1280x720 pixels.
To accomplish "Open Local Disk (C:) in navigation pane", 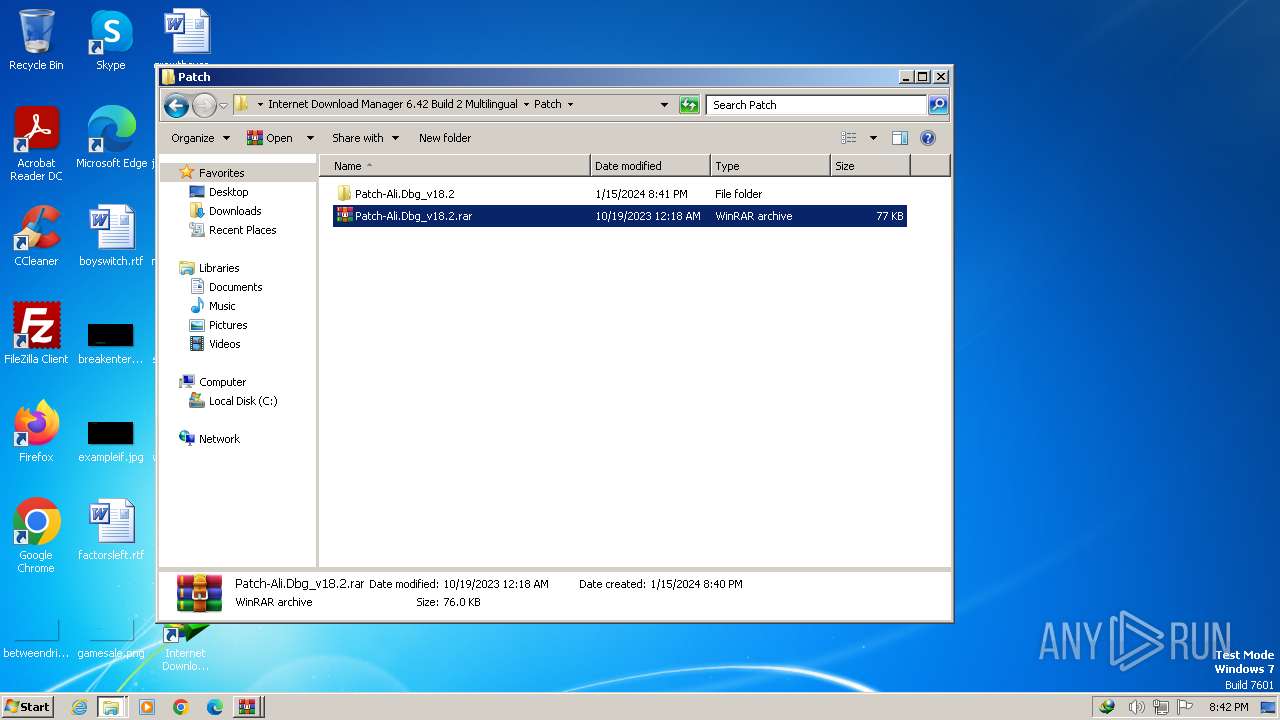I will (x=242, y=401).
